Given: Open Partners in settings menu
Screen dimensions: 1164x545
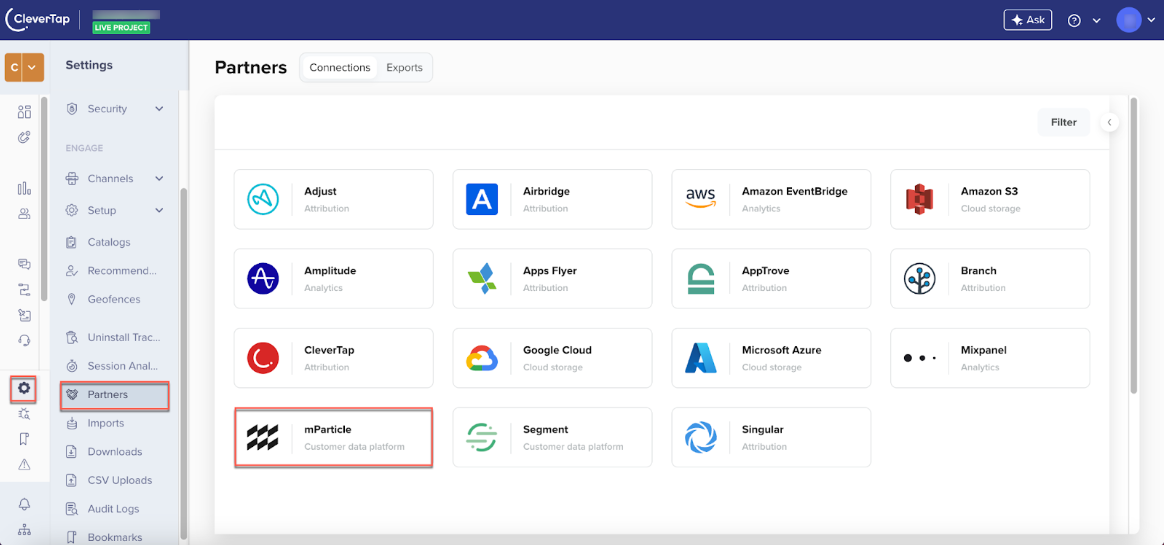Looking at the screenshot, I should (115, 394).
